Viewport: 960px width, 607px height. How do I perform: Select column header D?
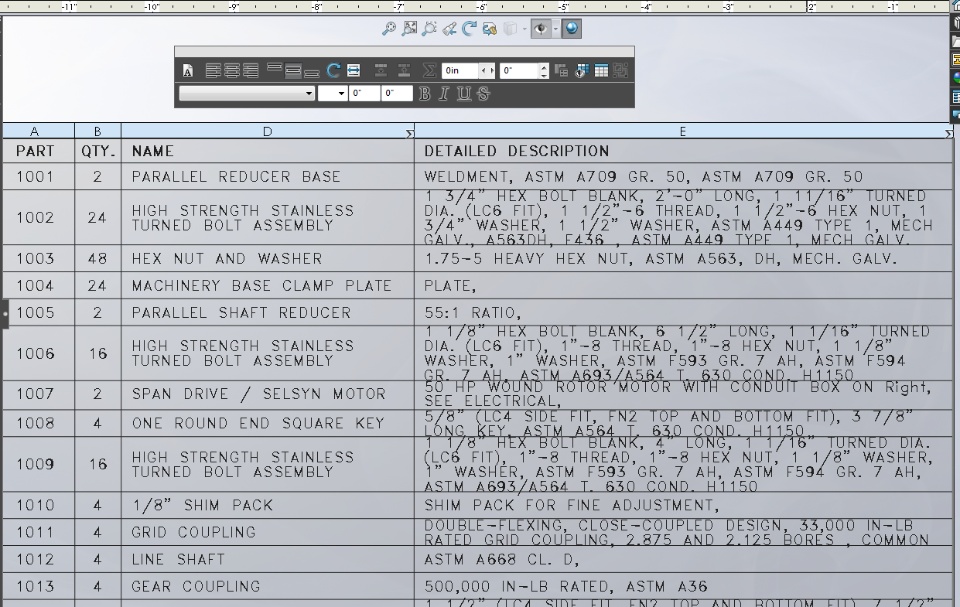click(x=268, y=131)
